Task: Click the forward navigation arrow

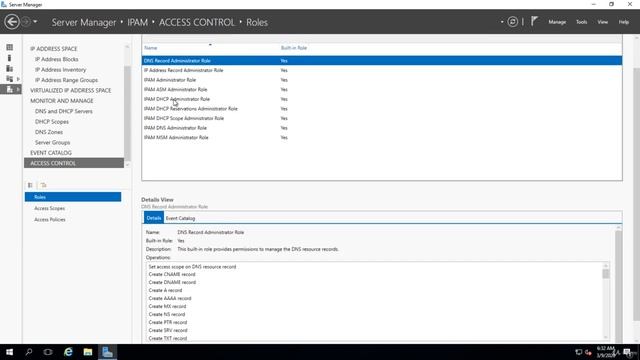Action: pyautogui.click(x=26, y=22)
